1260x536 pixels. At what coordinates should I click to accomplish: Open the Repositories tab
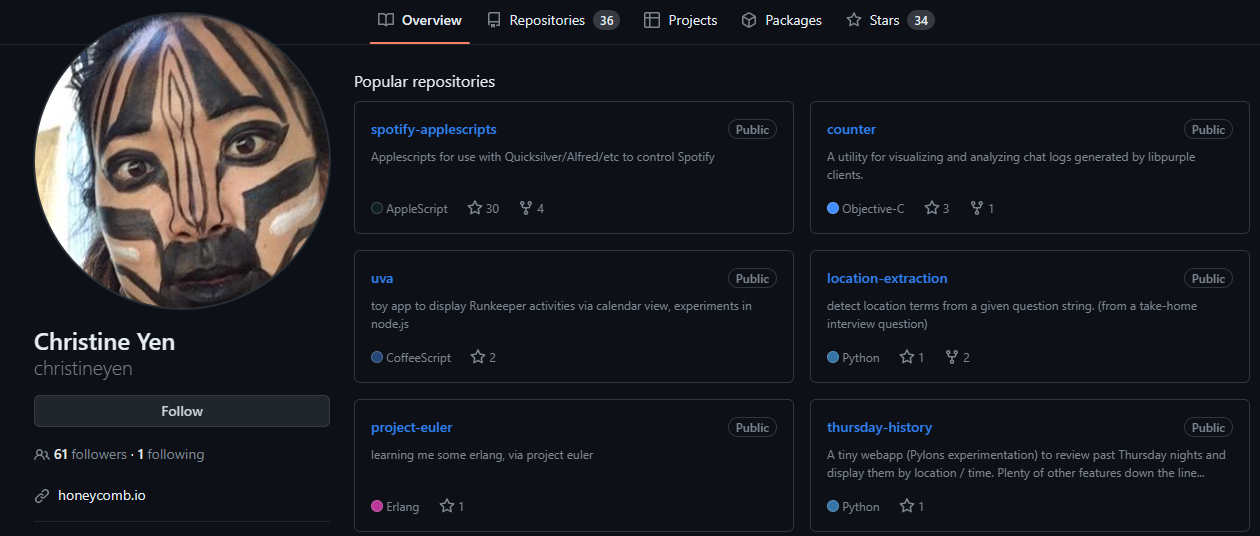[x=553, y=20]
